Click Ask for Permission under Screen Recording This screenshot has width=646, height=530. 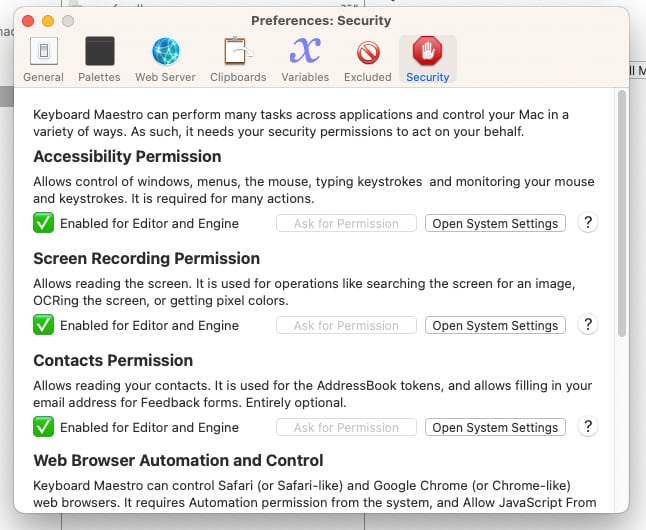coord(346,325)
